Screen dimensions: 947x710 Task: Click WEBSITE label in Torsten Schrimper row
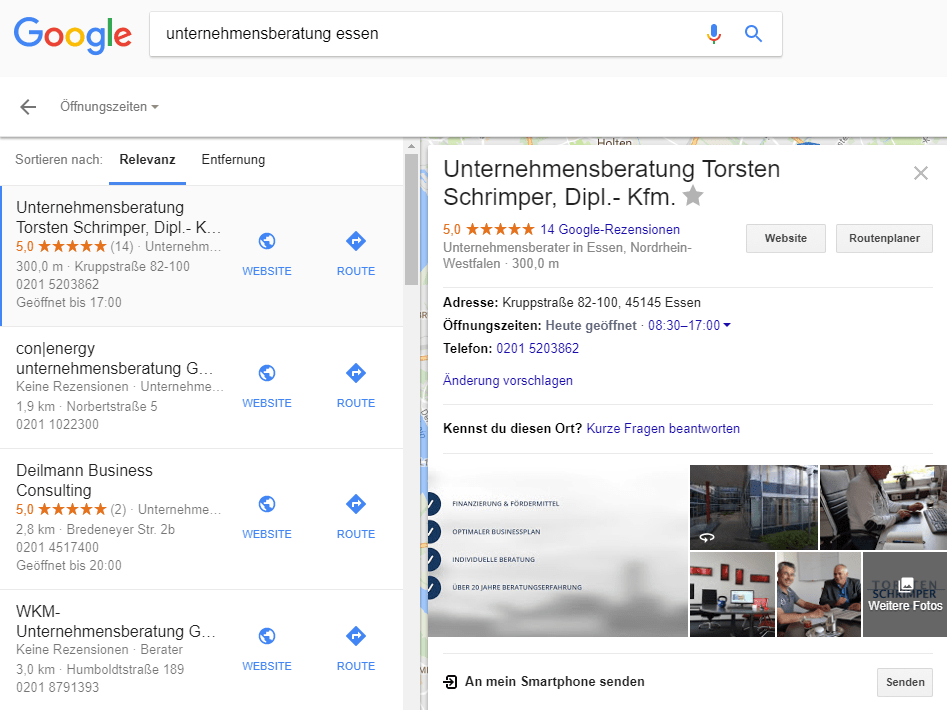(267, 271)
